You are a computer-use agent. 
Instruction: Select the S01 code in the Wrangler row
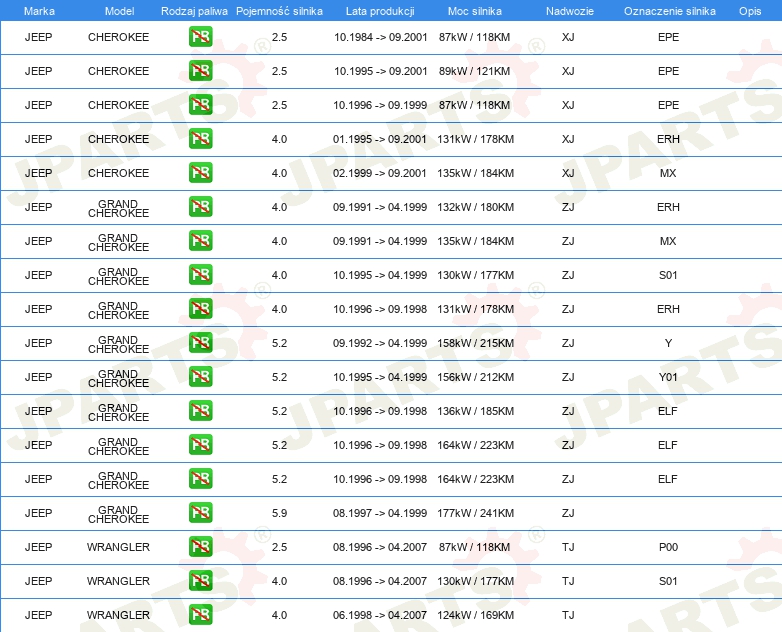pyautogui.click(x=668, y=581)
